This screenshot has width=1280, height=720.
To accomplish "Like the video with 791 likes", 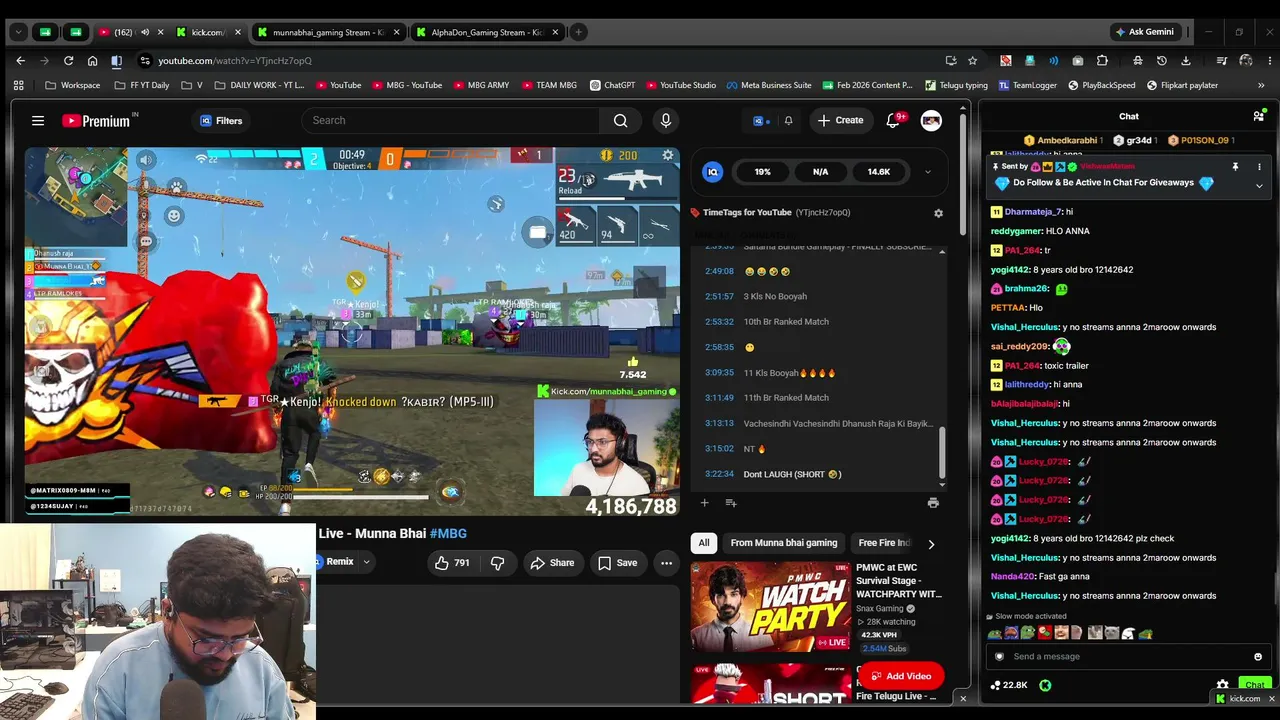I will pos(452,563).
